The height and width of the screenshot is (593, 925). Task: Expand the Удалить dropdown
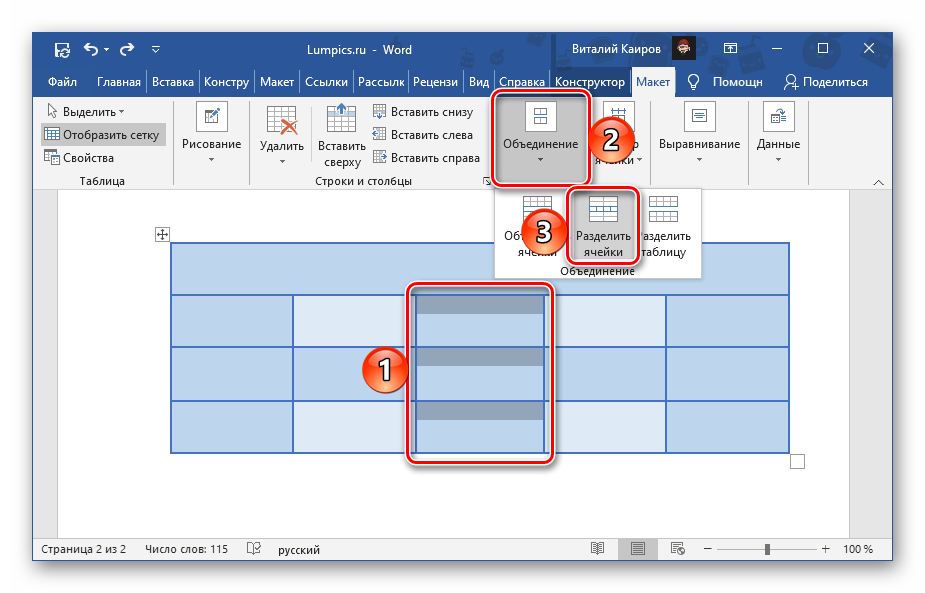pos(281,135)
